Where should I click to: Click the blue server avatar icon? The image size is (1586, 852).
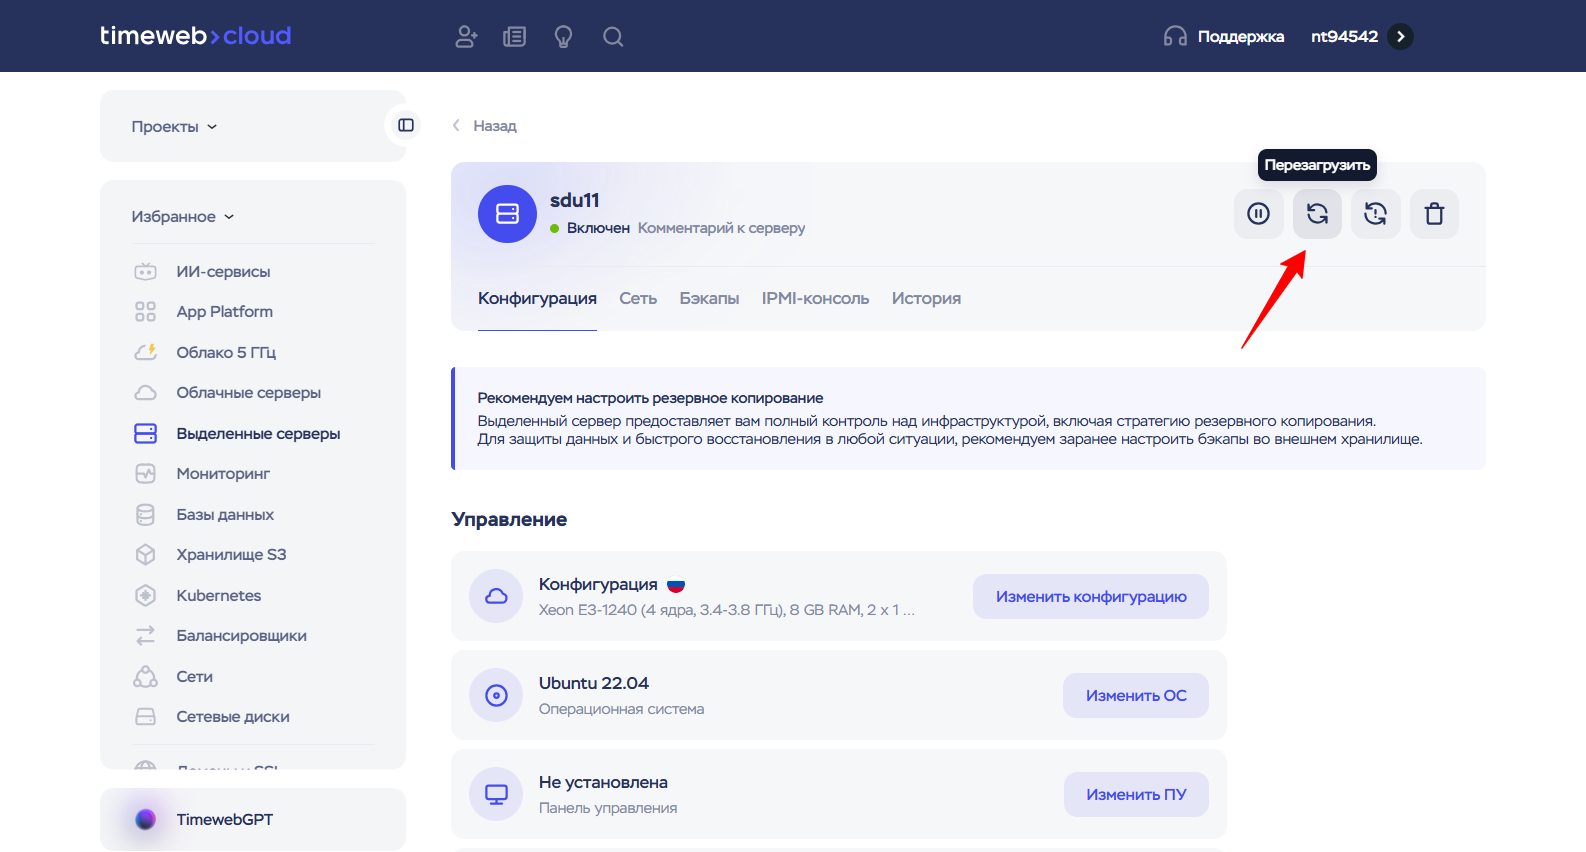(x=508, y=214)
